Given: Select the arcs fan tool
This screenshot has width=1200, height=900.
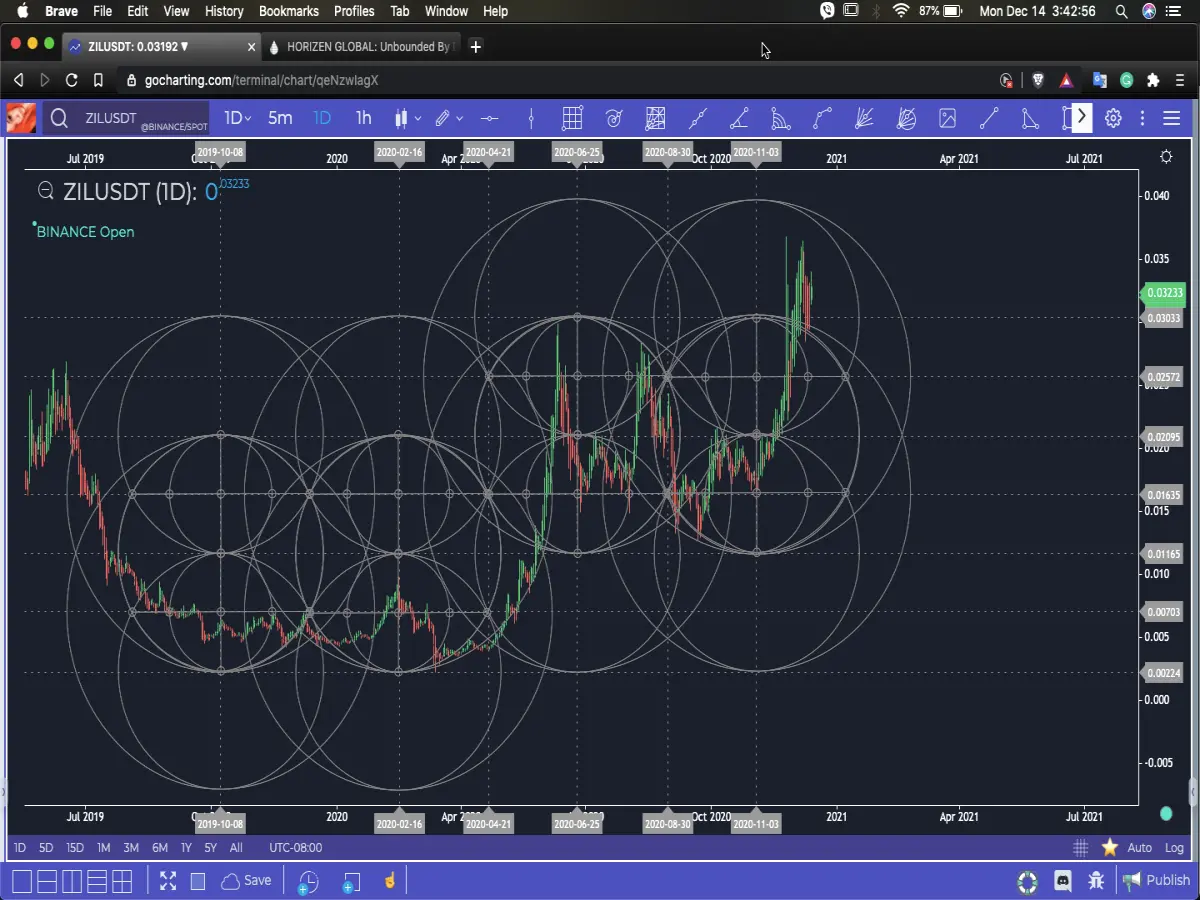Looking at the screenshot, I should point(781,118).
